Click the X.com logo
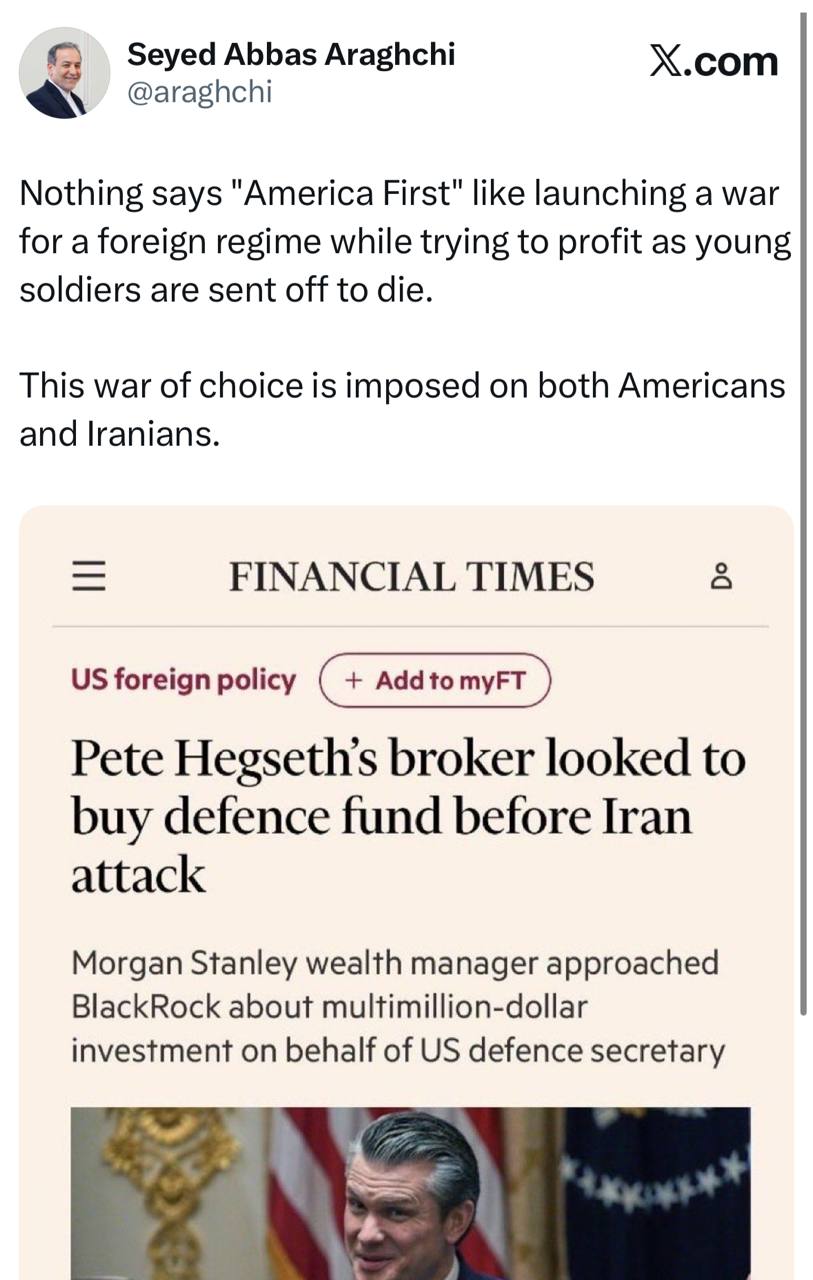813x1280 pixels. coord(712,62)
